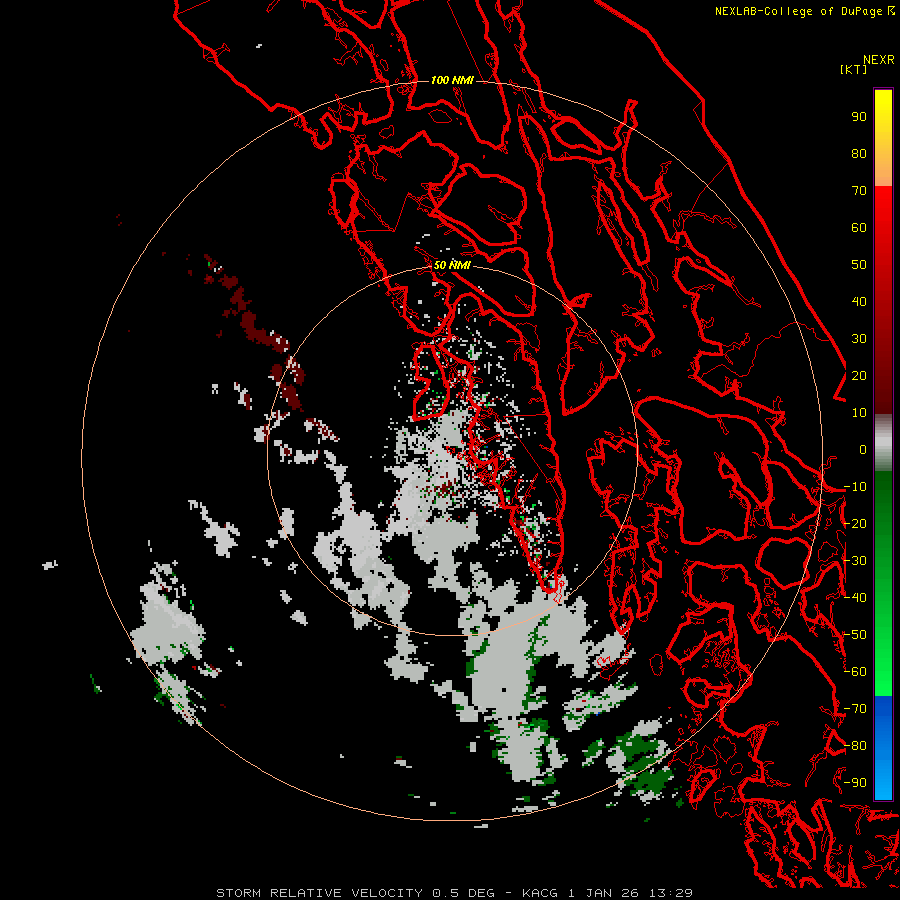Click the 10 value on the velocity scale
The image size is (900, 900).
pos(859,413)
